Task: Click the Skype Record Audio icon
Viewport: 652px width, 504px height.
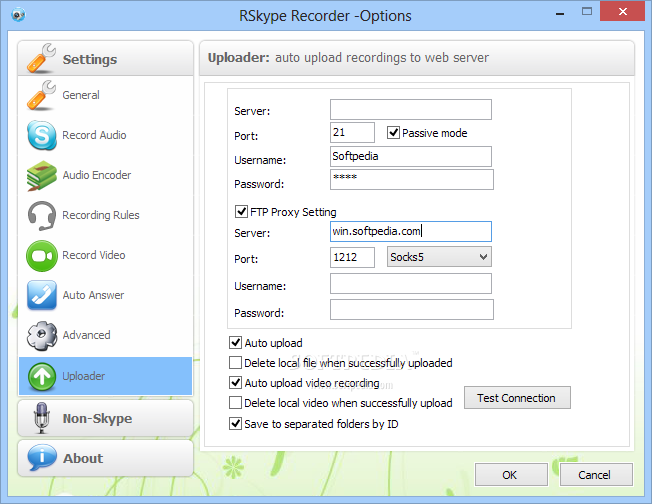Action: pyautogui.click(x=42, y=135)
